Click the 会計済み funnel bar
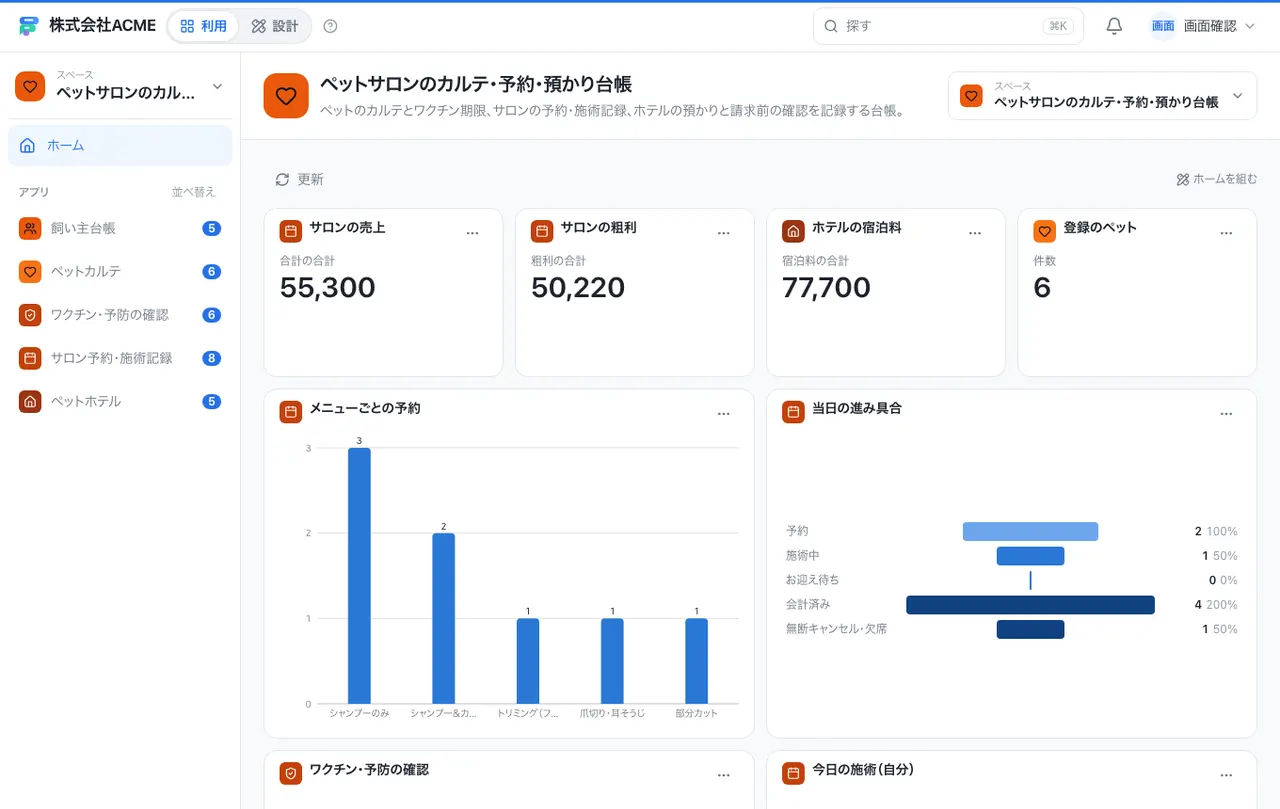Screen dimensions: 1280x809 click(x=1030, y=605)
